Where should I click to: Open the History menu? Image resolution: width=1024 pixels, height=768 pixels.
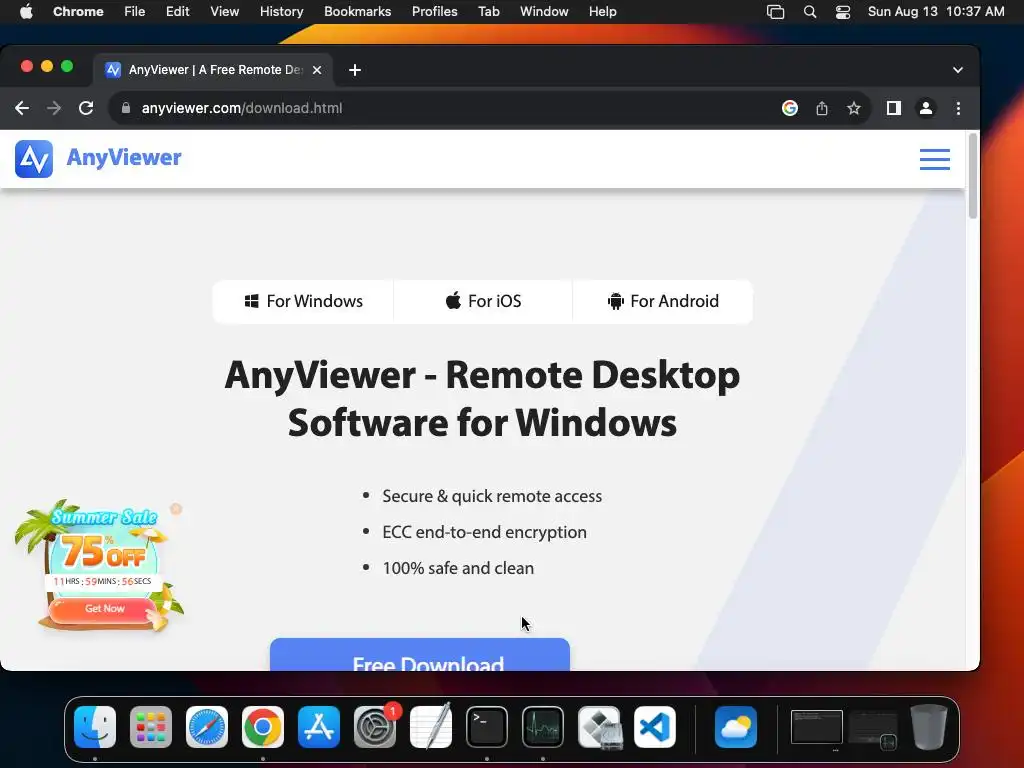281,12
